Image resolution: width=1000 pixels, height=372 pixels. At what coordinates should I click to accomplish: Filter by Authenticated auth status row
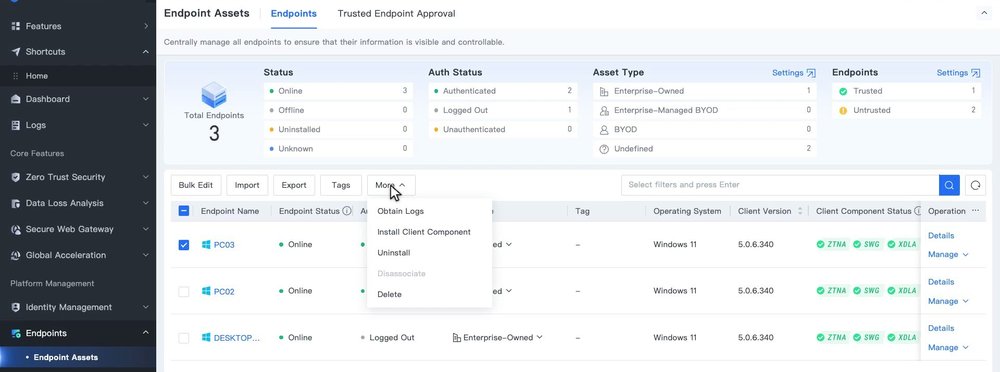[x=503, y=91]
